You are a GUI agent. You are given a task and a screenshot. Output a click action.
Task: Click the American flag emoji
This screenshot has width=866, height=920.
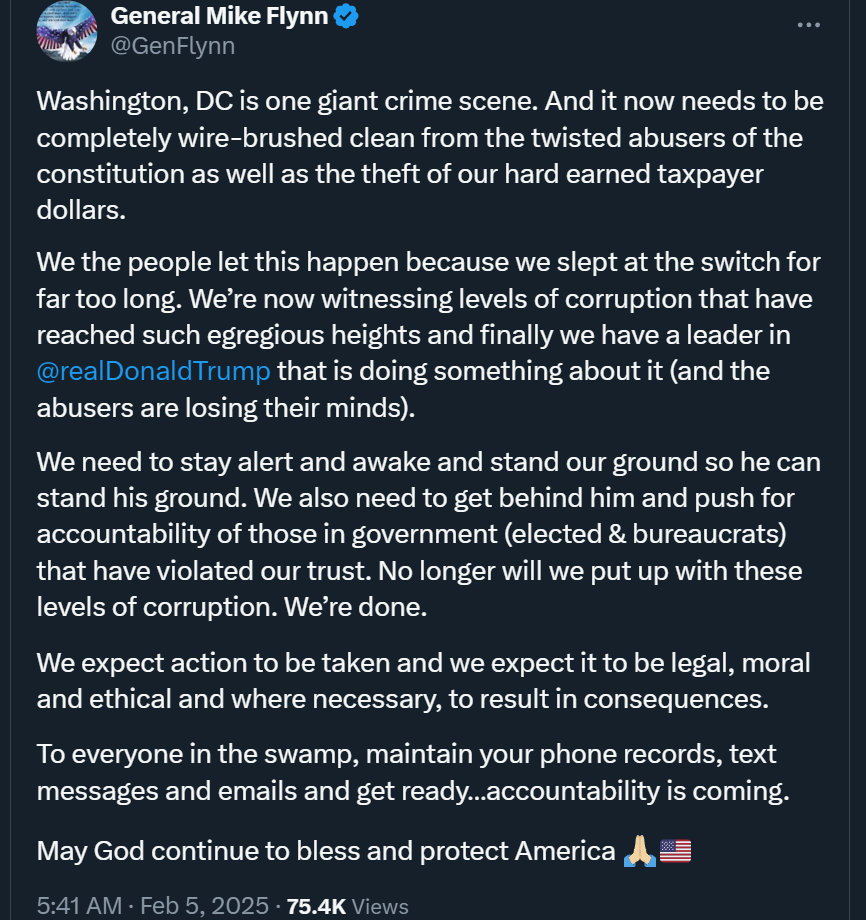[x=675, y=851]
